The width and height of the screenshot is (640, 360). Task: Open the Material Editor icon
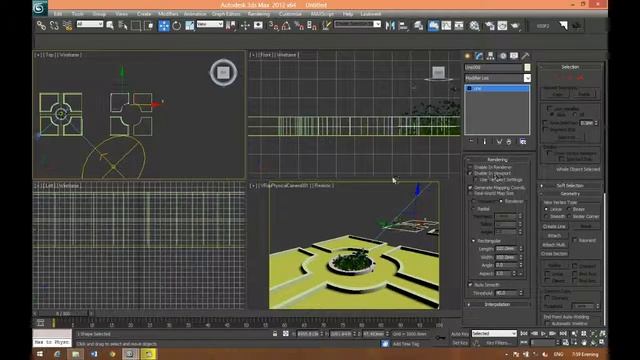point(474,26)
